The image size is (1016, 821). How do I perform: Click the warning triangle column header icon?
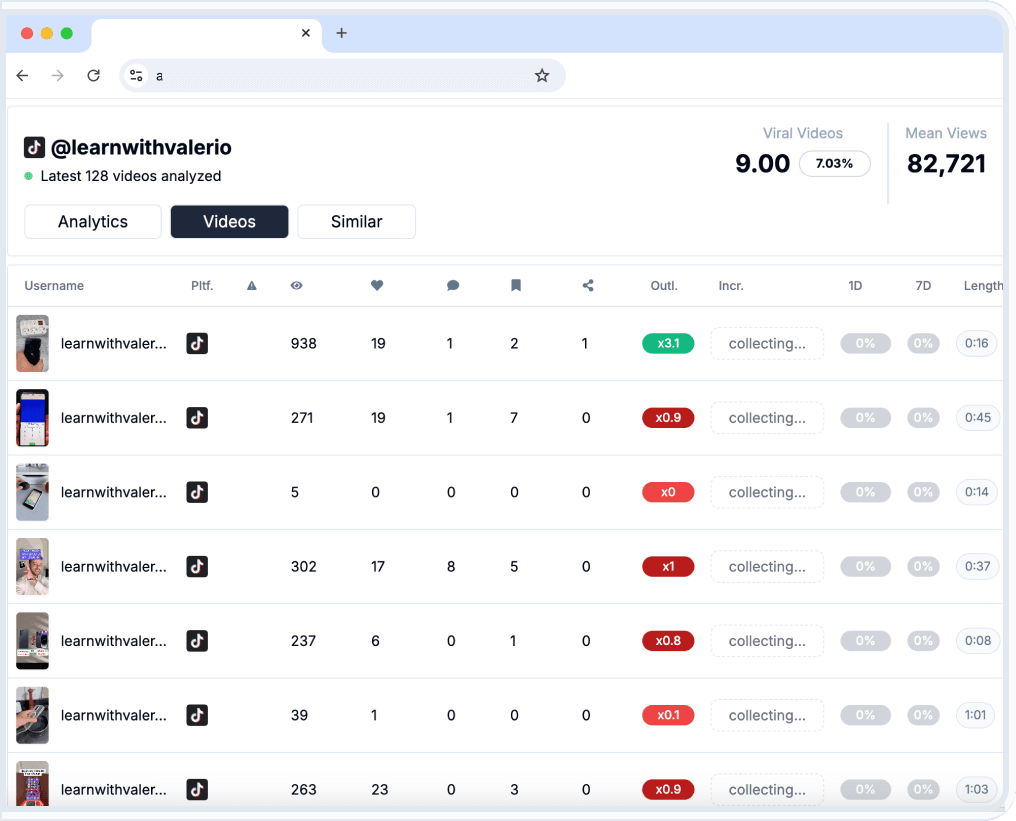click(x=251, y=285)
